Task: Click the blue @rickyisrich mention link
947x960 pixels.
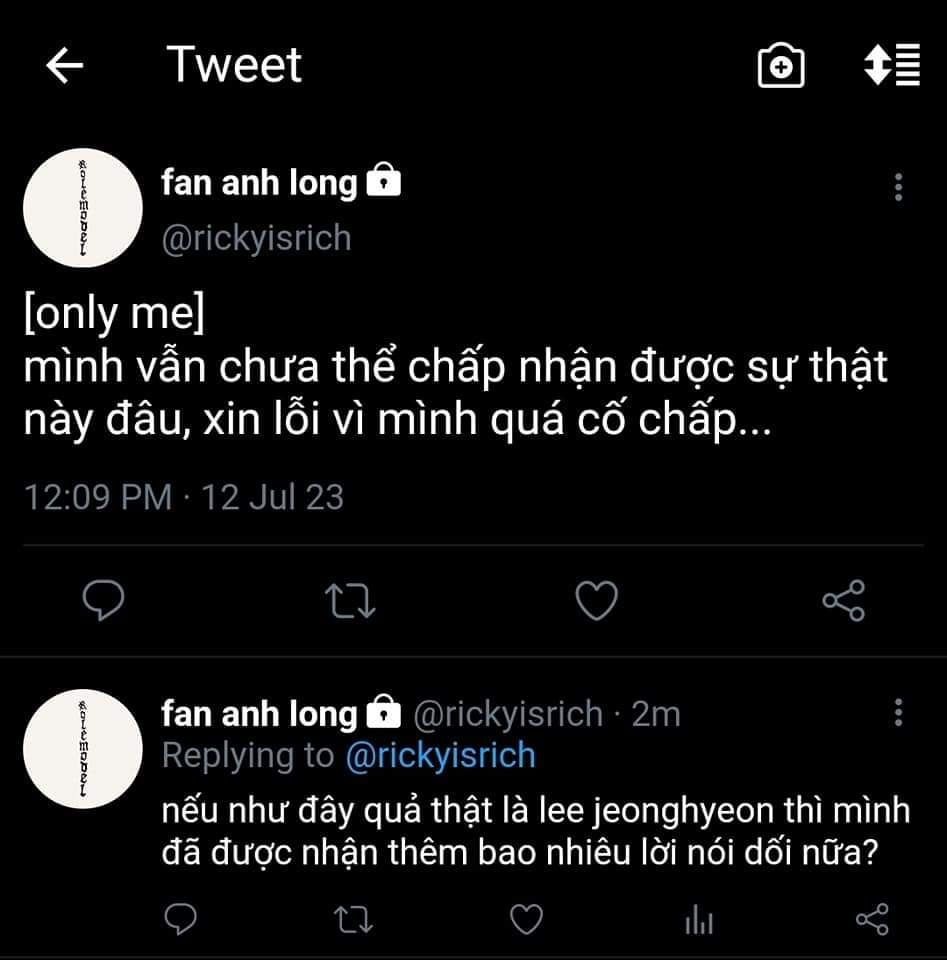Action: click(440, 756)
